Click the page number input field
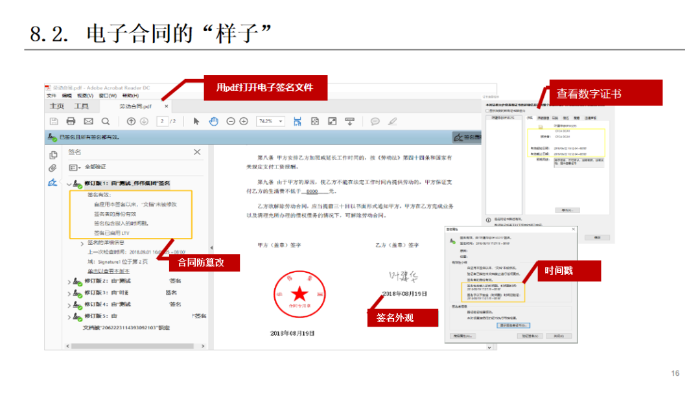700x394 pixels. 162,121
